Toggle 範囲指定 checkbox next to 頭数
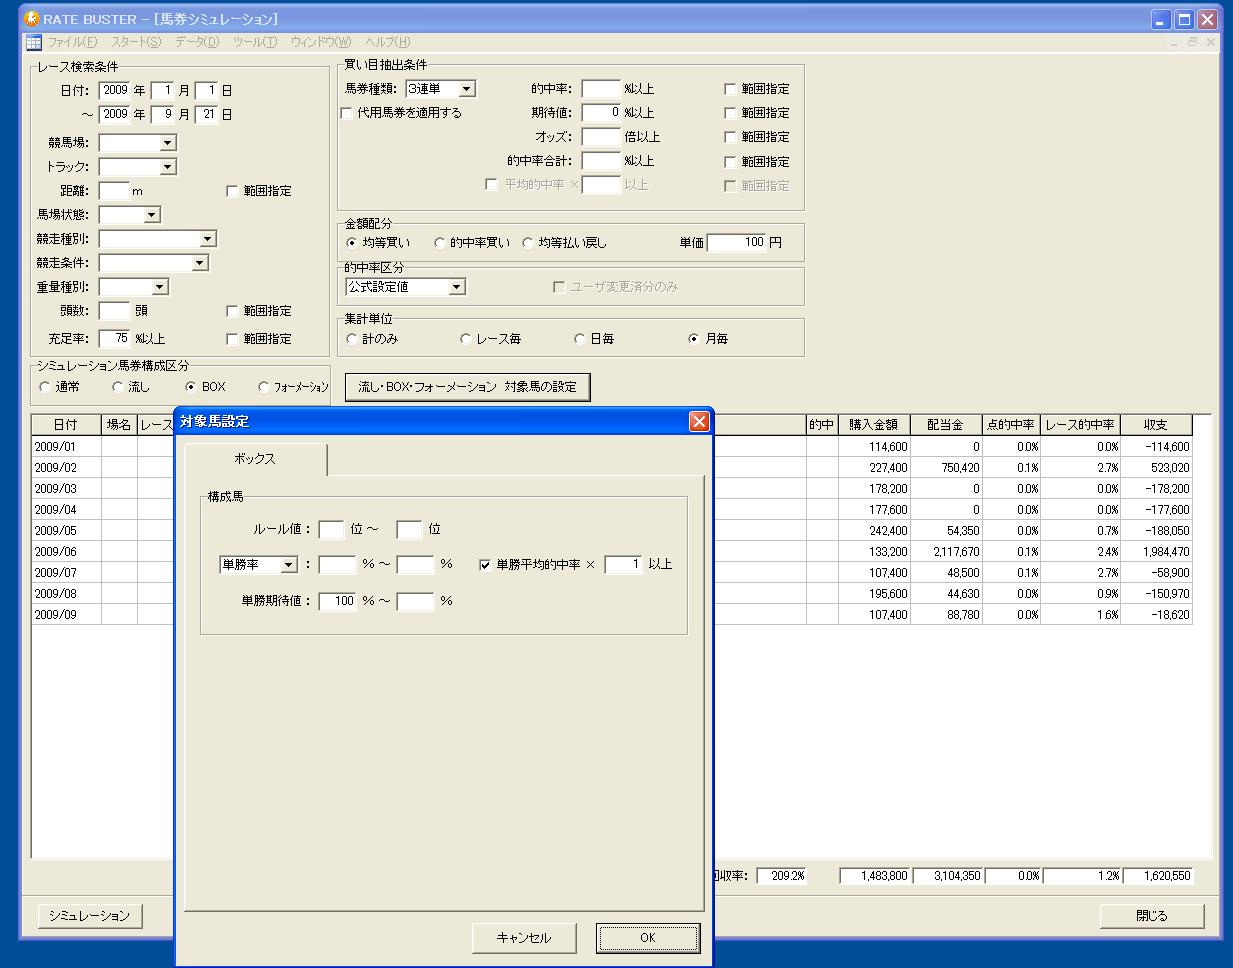1233x968 pixels. (x=233, y=311)
